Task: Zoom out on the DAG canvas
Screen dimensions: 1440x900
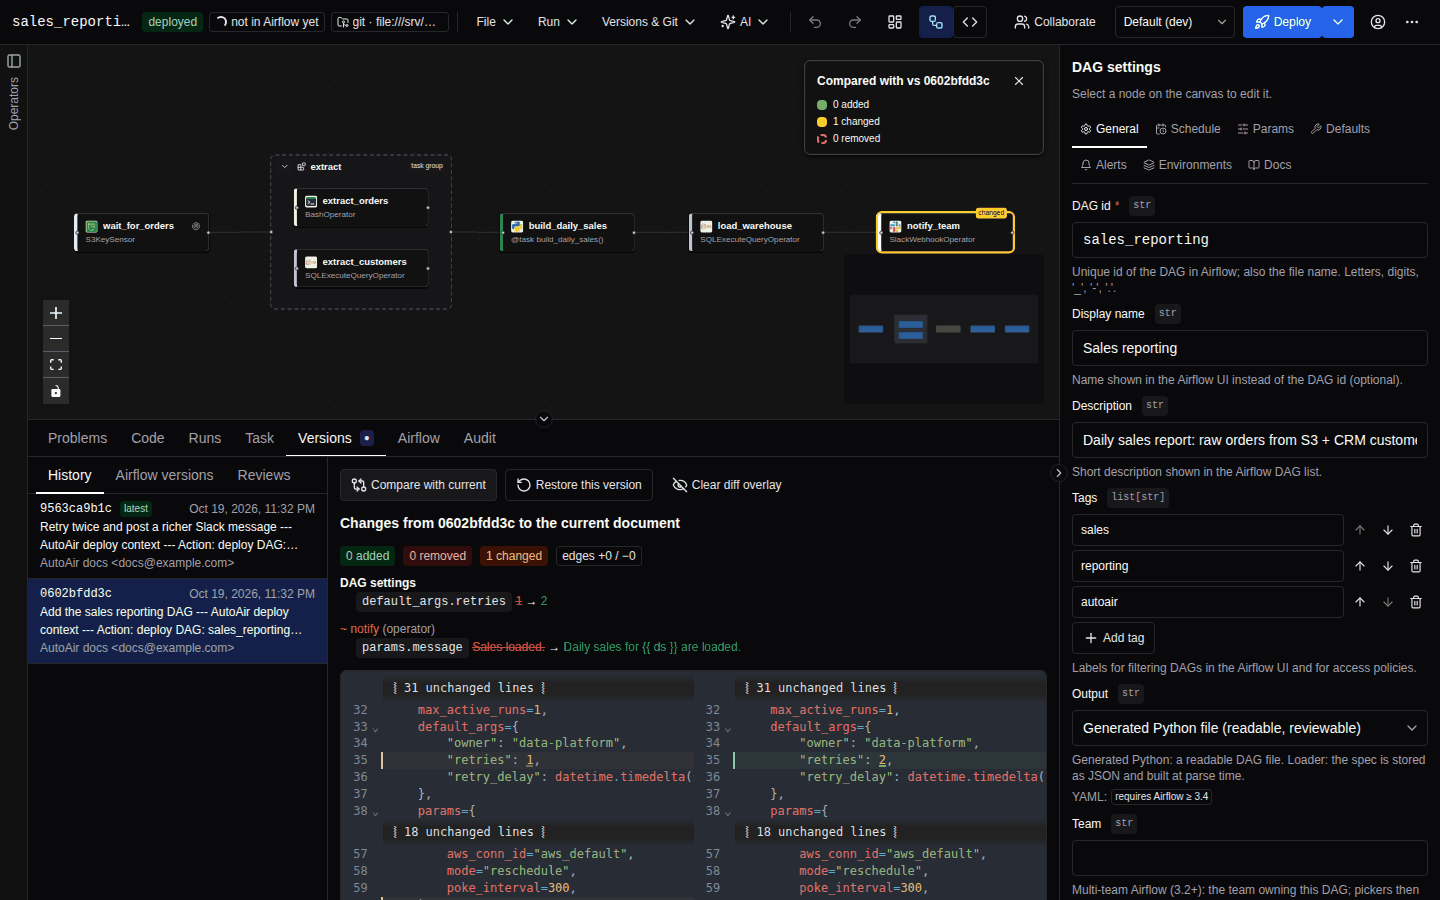Action: 56,339
